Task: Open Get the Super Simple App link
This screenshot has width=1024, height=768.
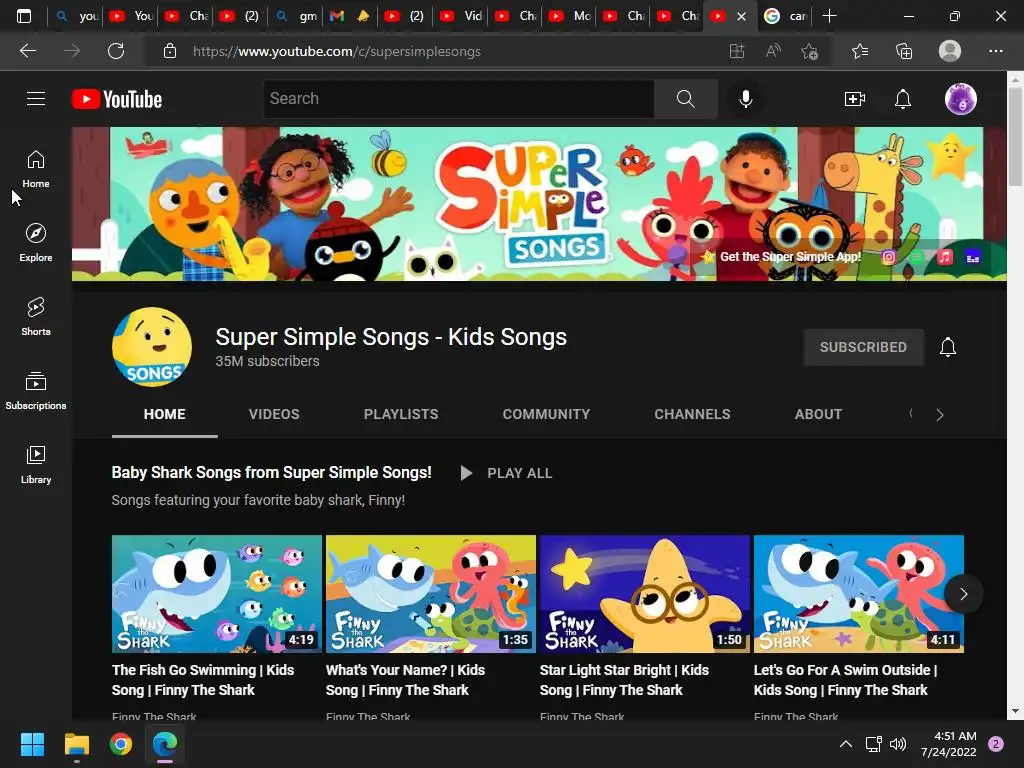Action: (790, 257)
